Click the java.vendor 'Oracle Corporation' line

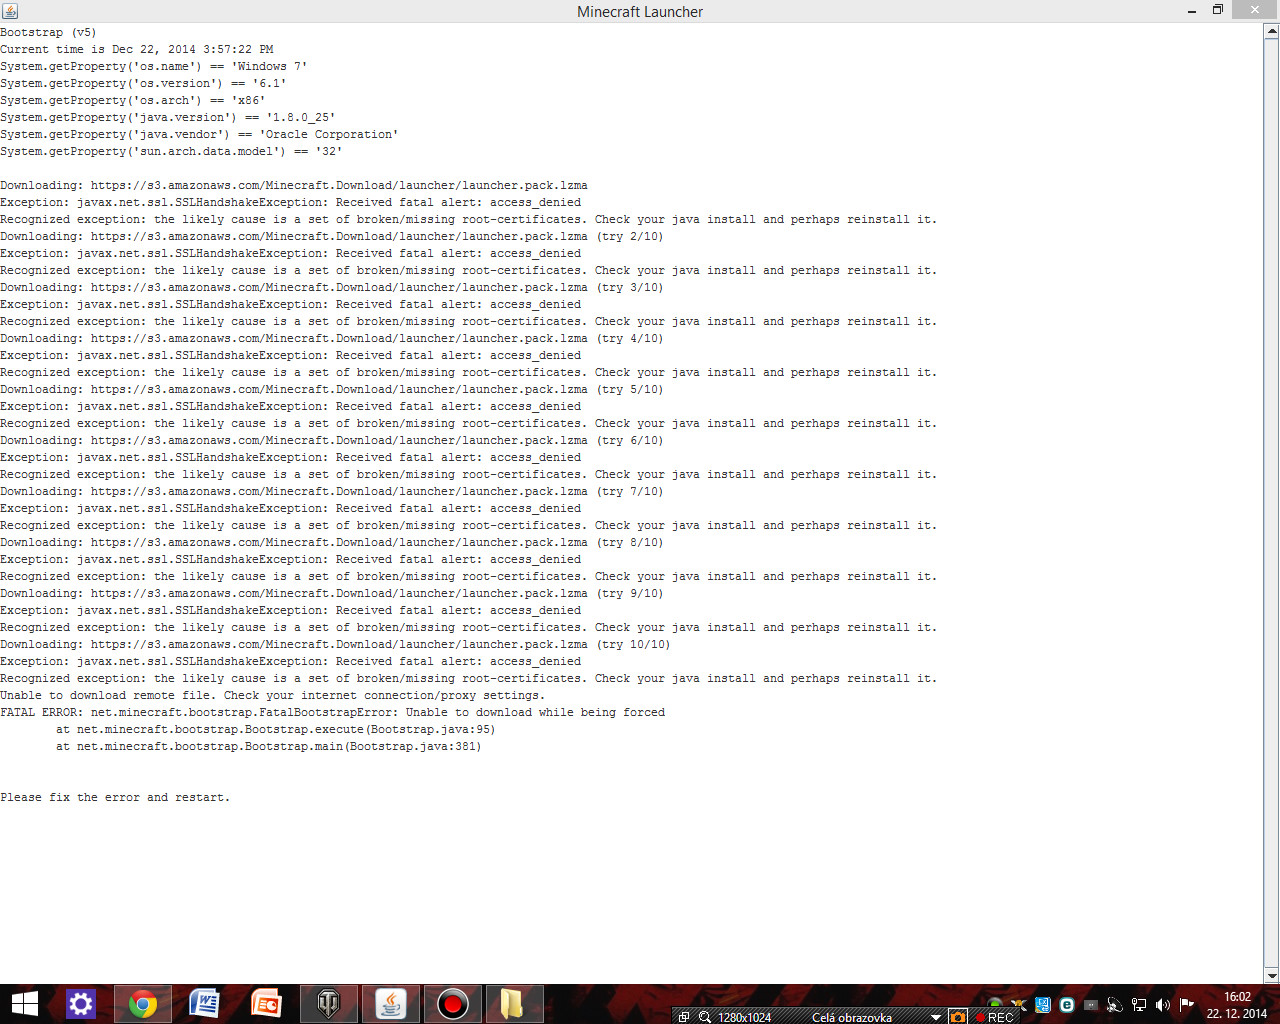coord(200,134)
